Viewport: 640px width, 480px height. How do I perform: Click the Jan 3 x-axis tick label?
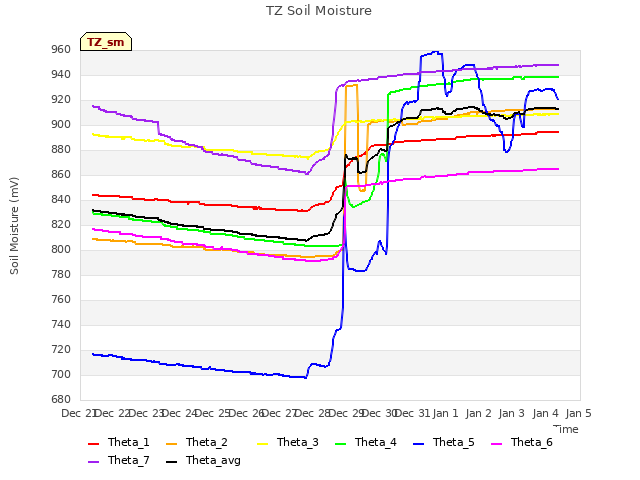click(x=512, y=413)
